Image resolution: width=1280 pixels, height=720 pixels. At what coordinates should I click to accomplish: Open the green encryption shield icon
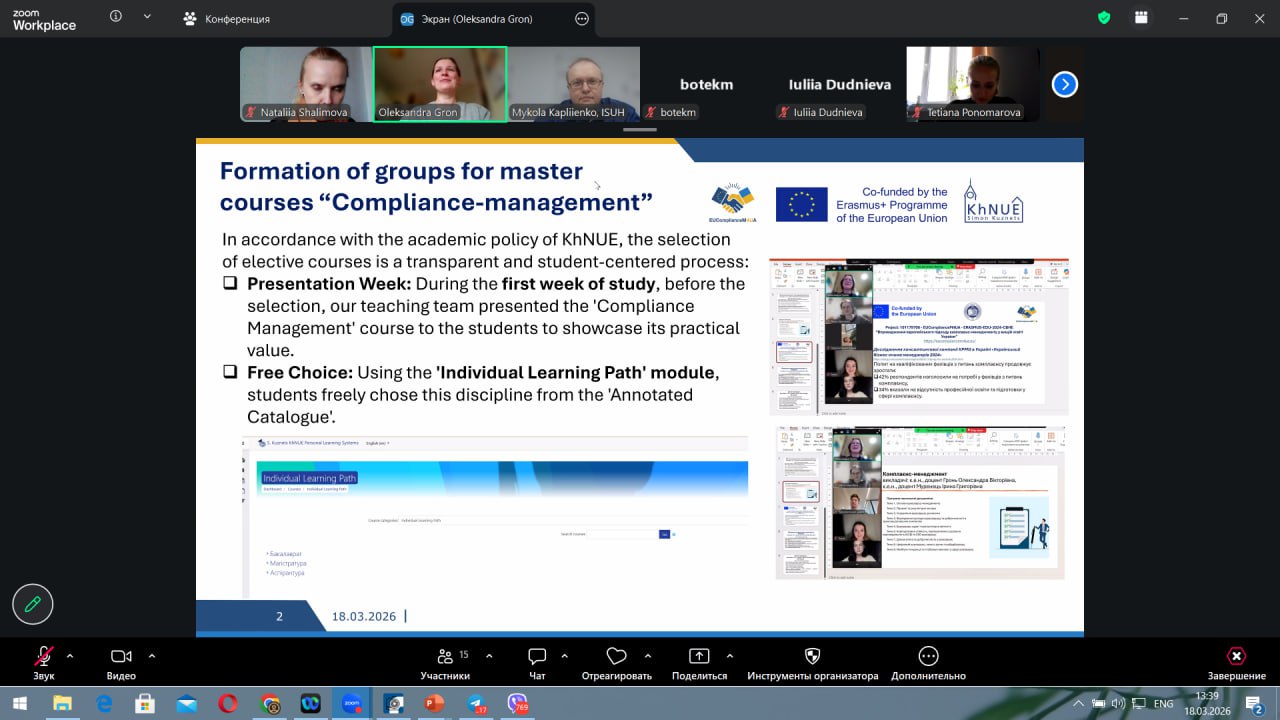(1104, 18)
